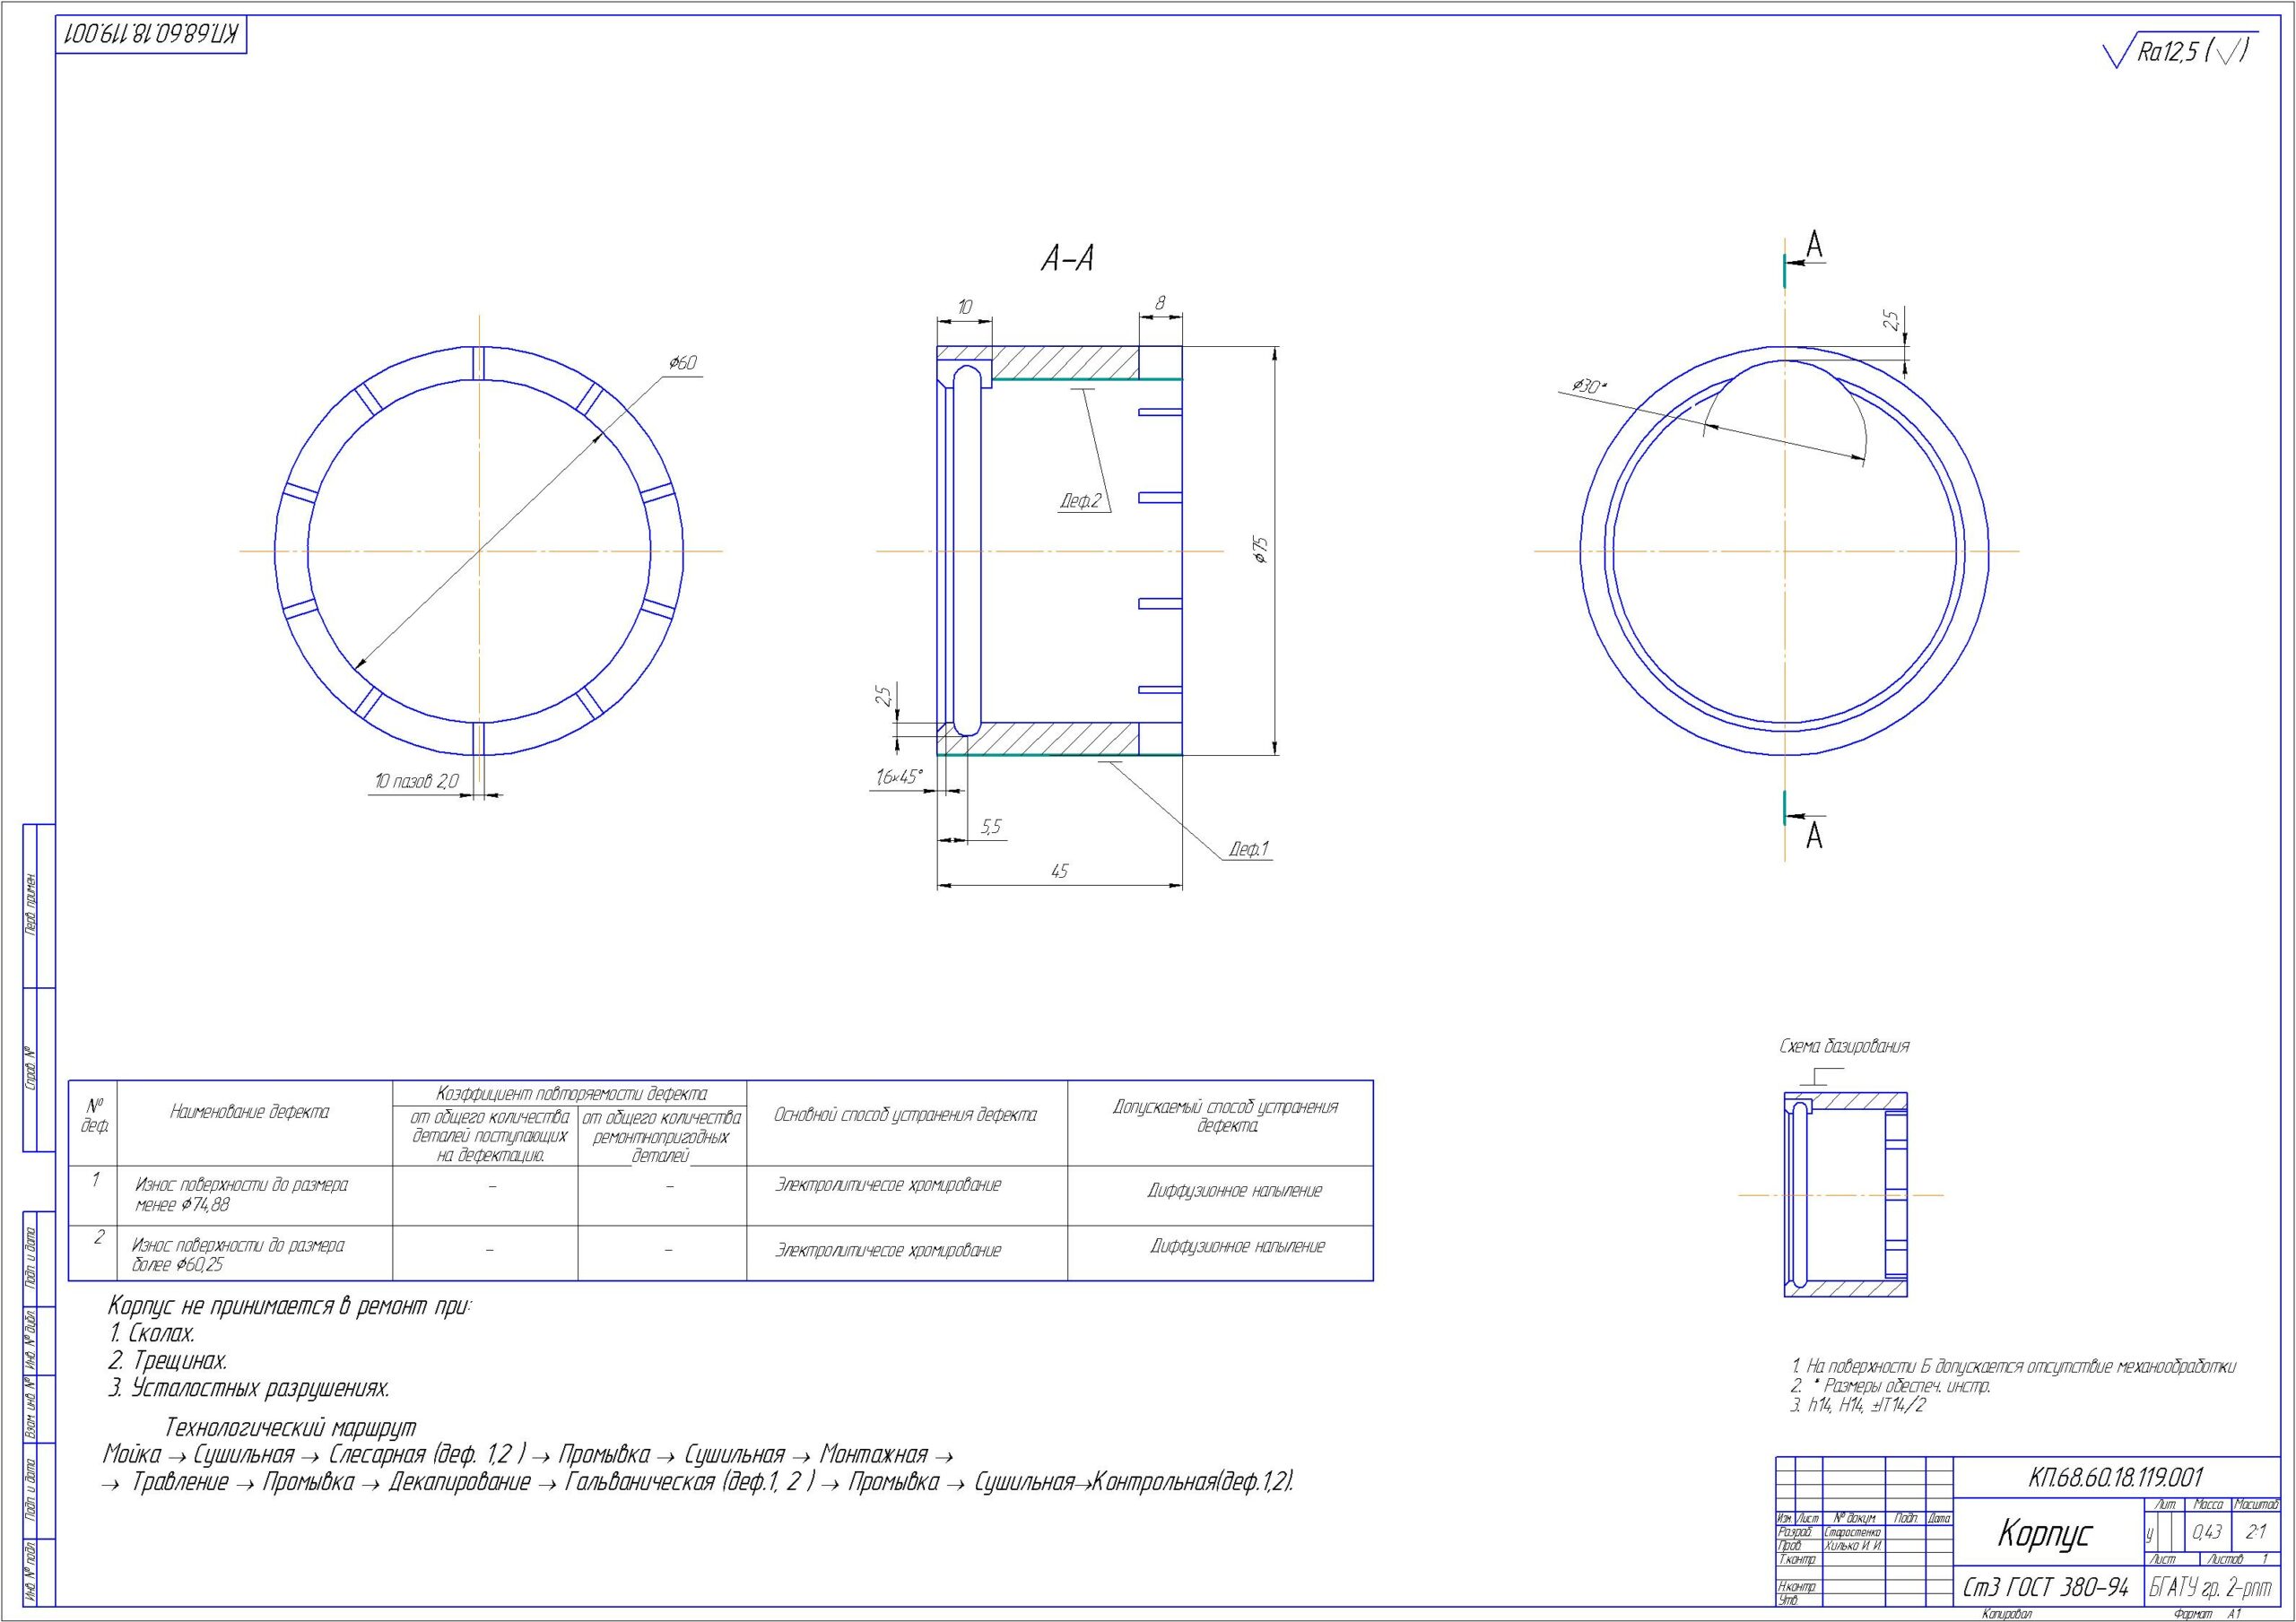This screenshot has width=2296, height=1622.
Task: Click the upper section arrow letter A
Action: point(1814,245)
